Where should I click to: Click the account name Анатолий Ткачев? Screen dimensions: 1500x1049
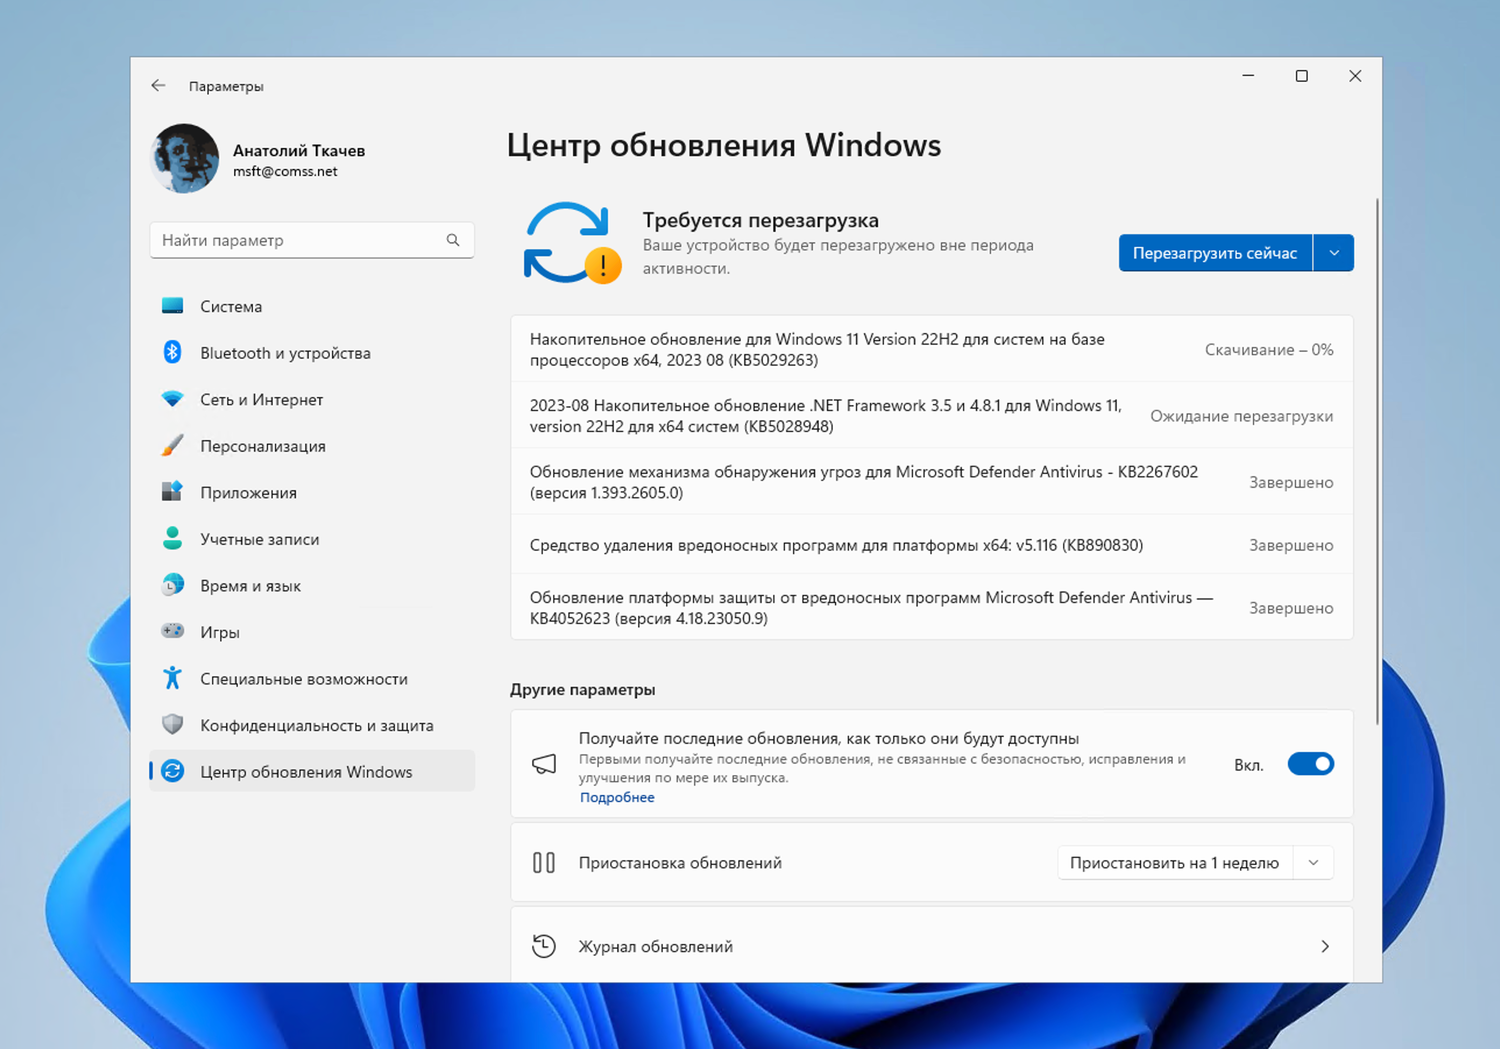[299, 150]
